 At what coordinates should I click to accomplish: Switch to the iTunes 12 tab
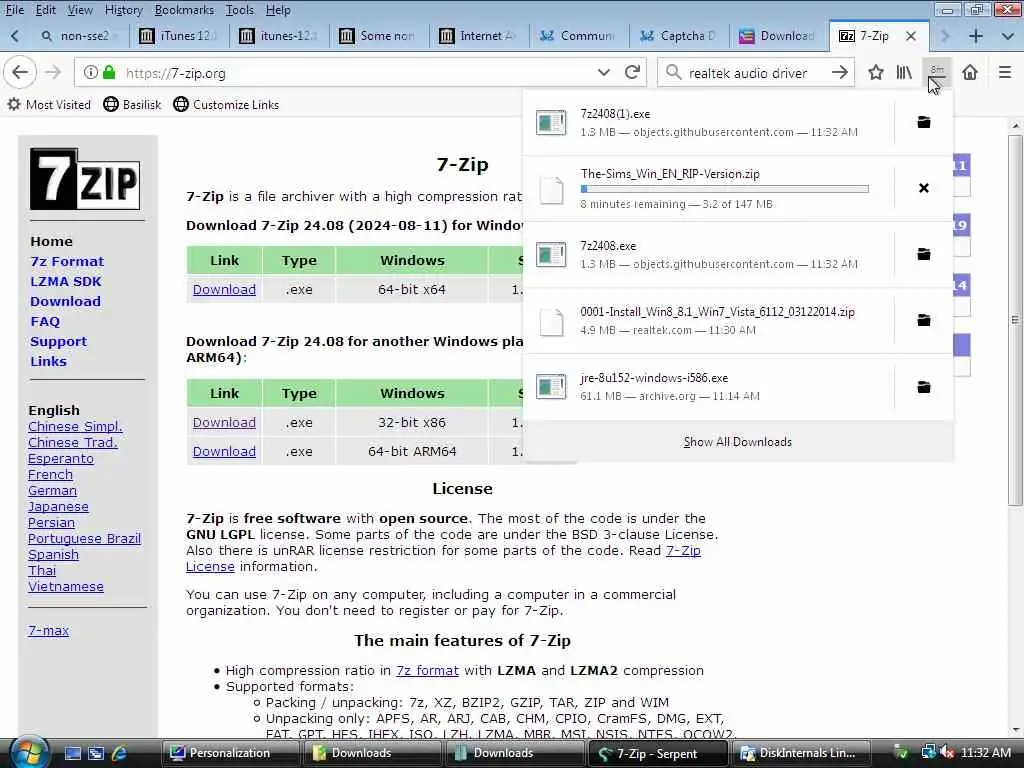[x=179, y=36]
